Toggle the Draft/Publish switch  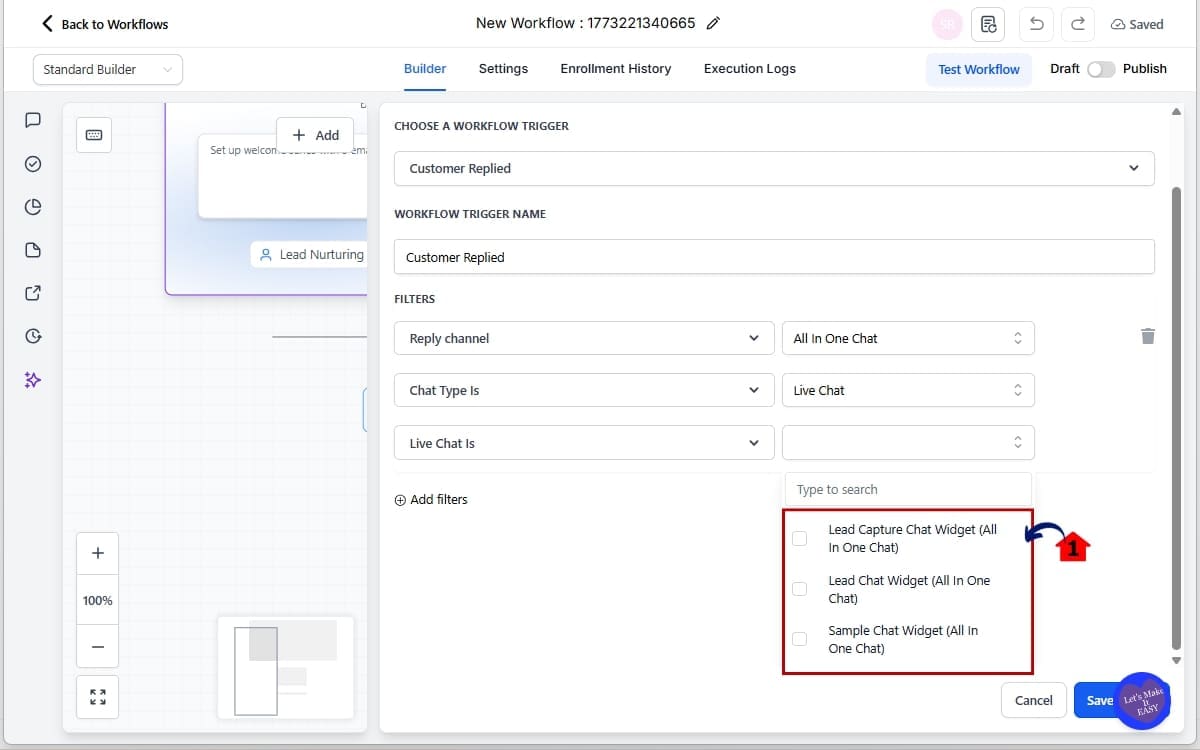click(1101, 69)
